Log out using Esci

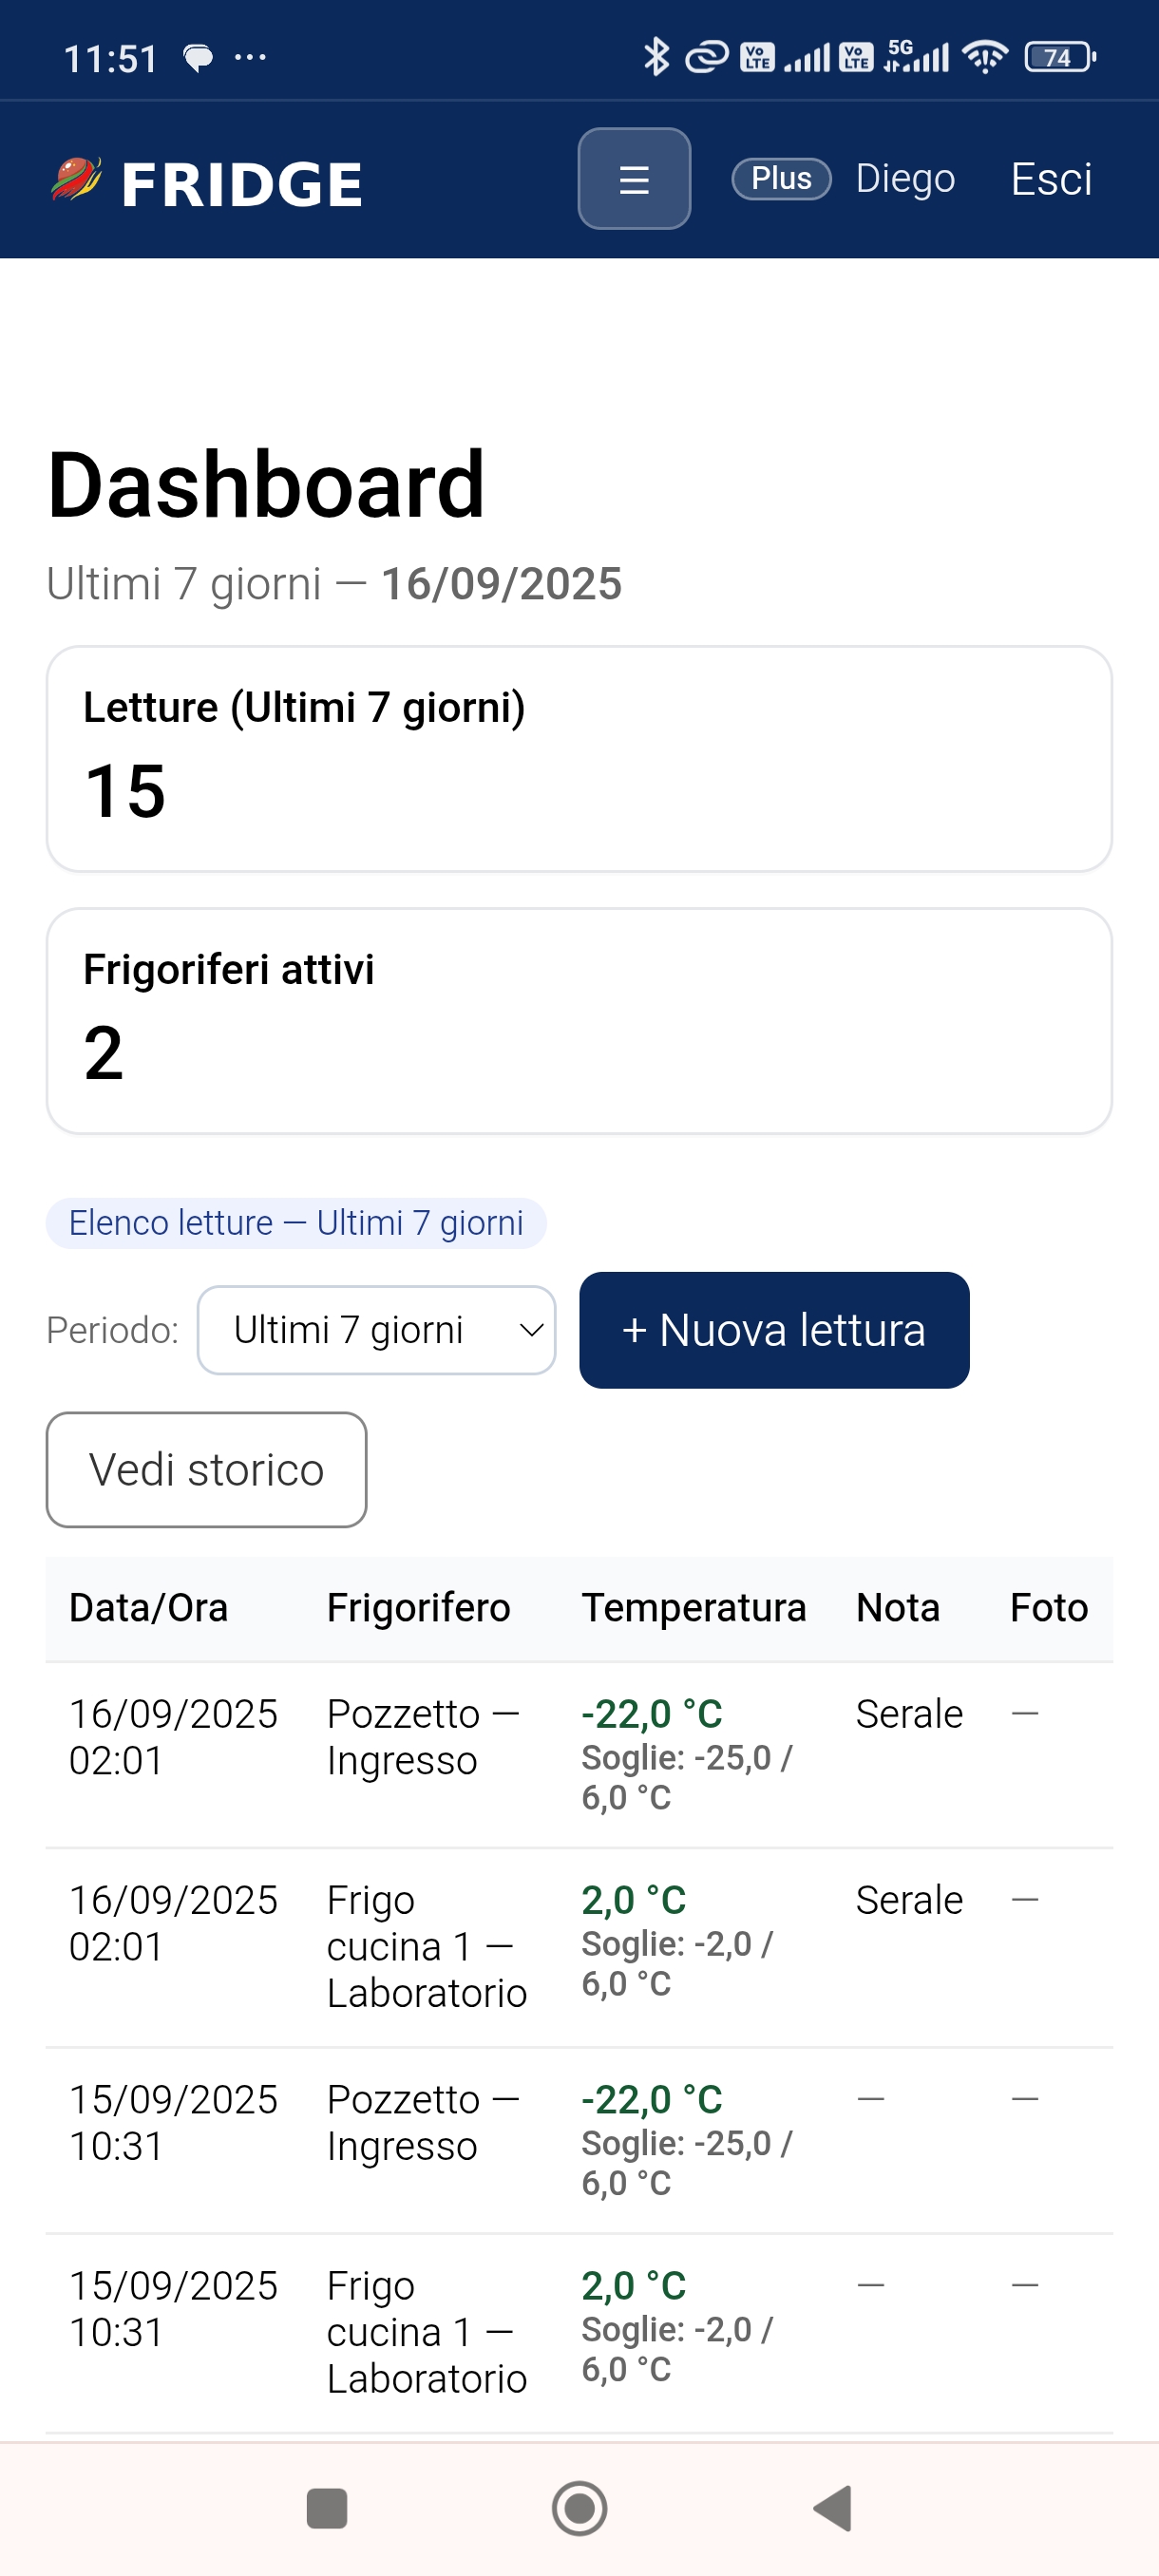(x=1051, y=179)
